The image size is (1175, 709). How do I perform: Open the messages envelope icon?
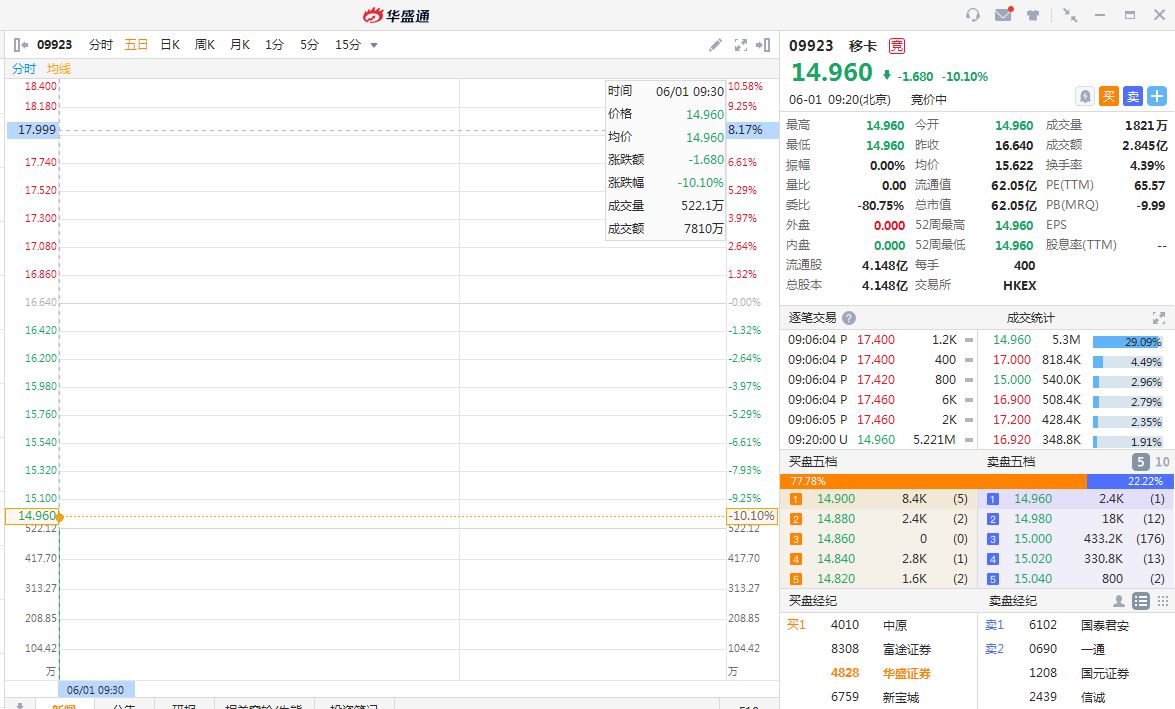(1003, 15)
